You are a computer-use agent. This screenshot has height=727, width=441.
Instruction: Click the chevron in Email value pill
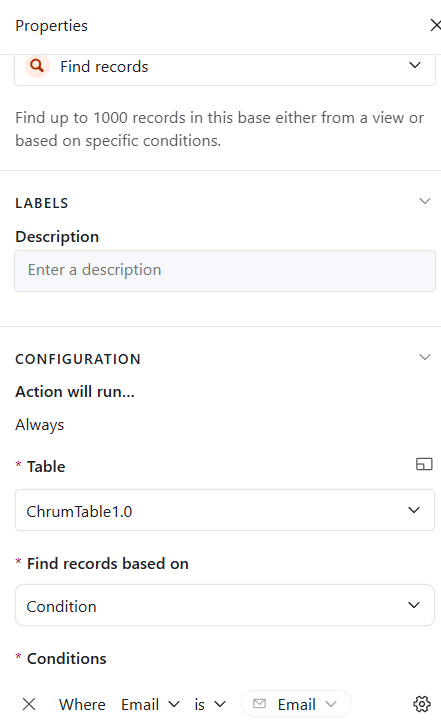331,704
